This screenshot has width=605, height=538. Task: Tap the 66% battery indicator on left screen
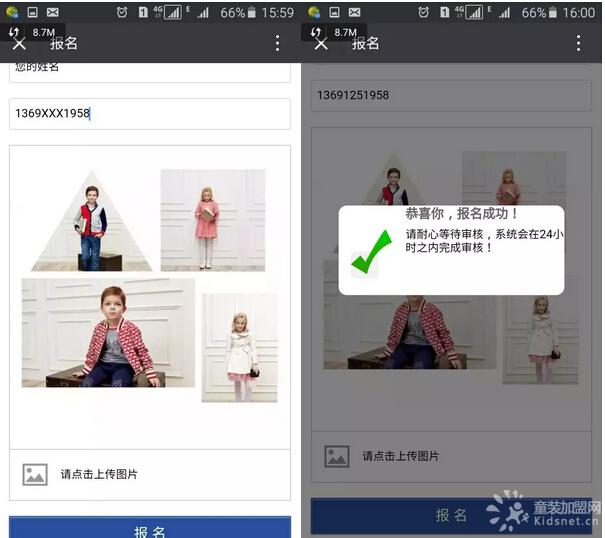238,13
